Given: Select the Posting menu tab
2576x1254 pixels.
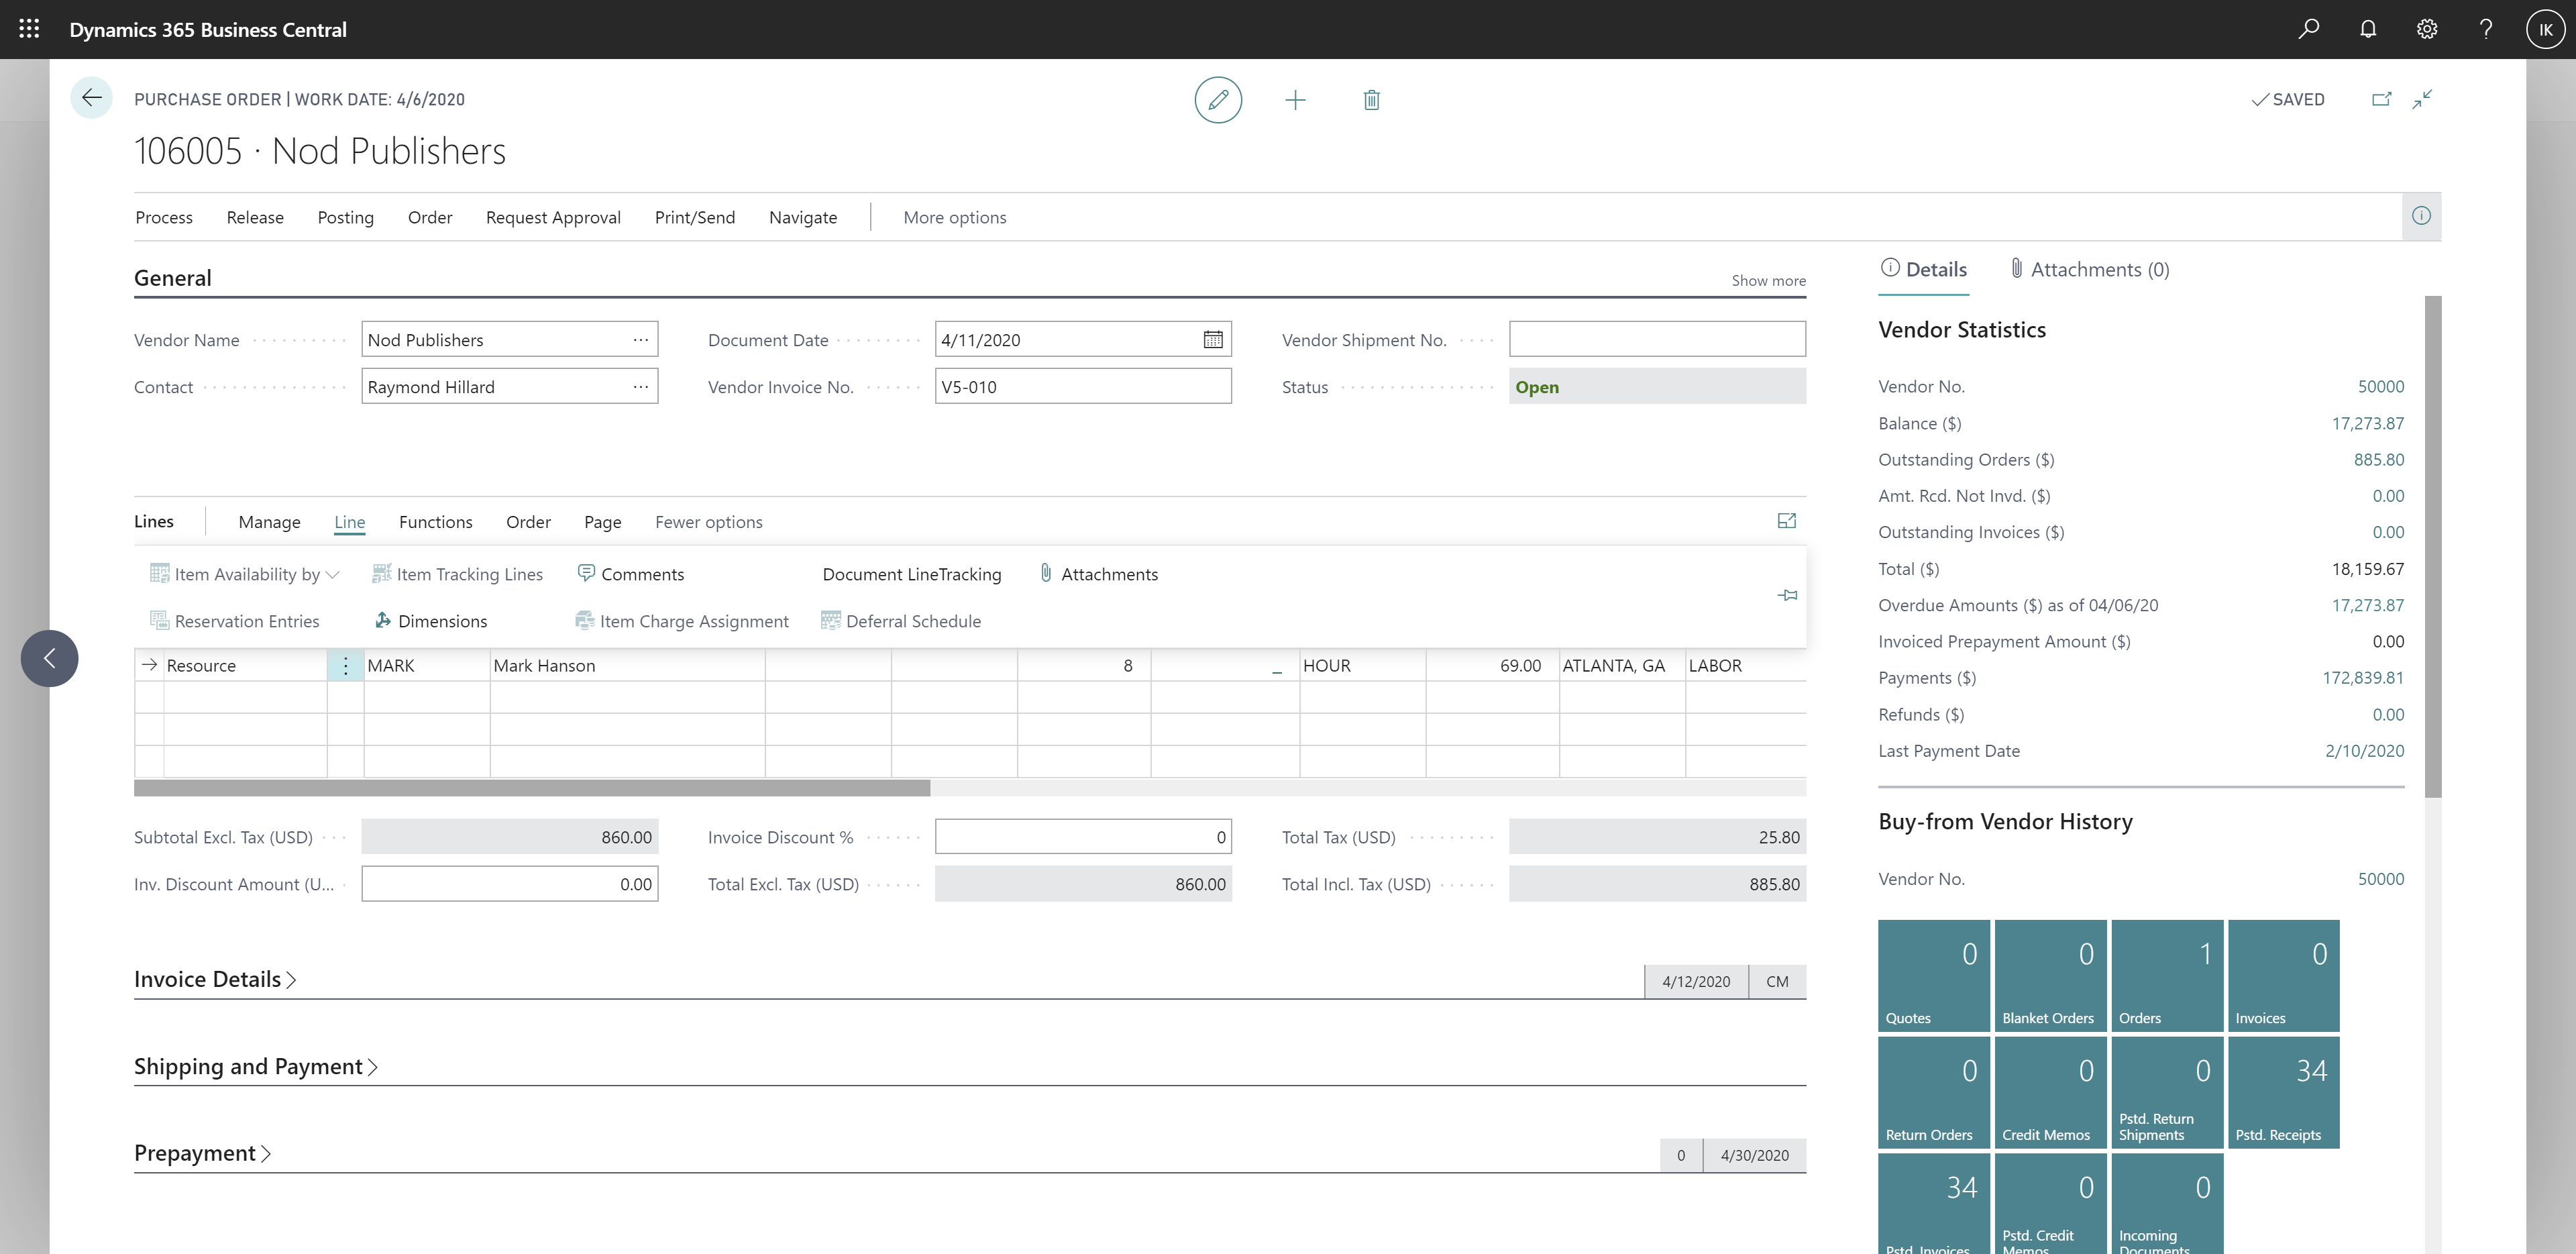Looking at the screenshot, I should click(x=343, y=215).
